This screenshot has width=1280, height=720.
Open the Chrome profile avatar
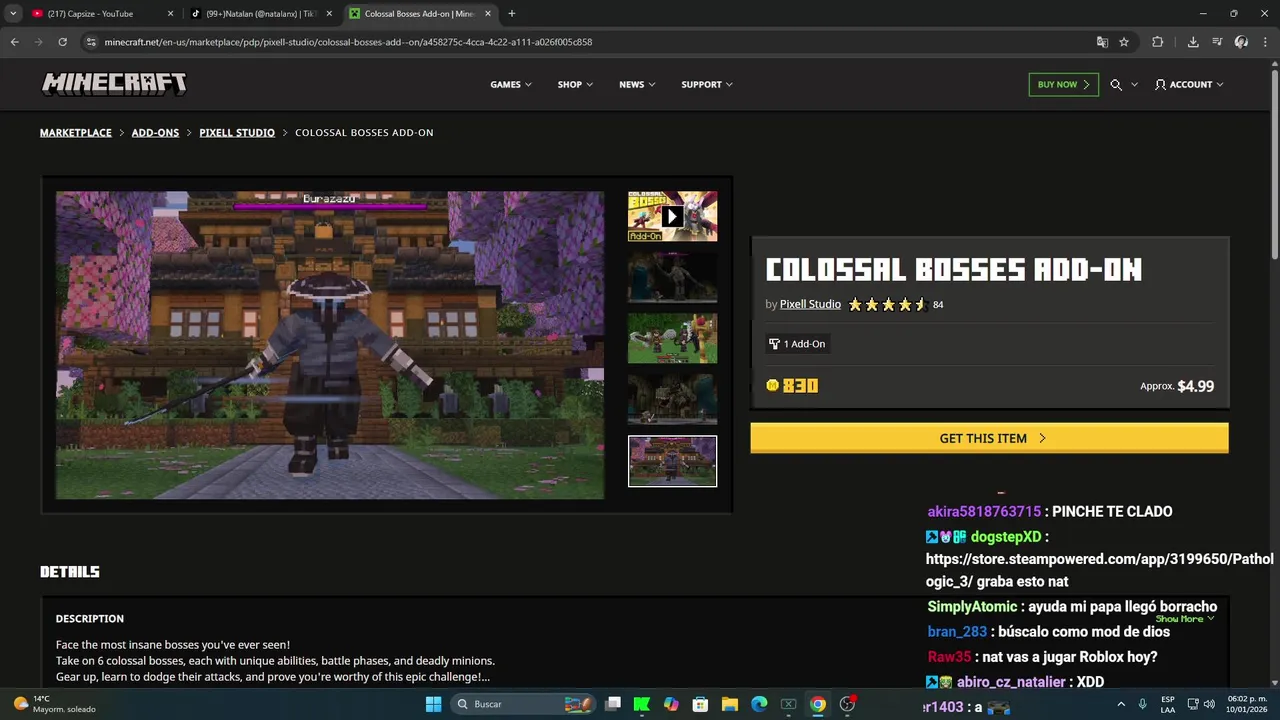point(1241,42)
